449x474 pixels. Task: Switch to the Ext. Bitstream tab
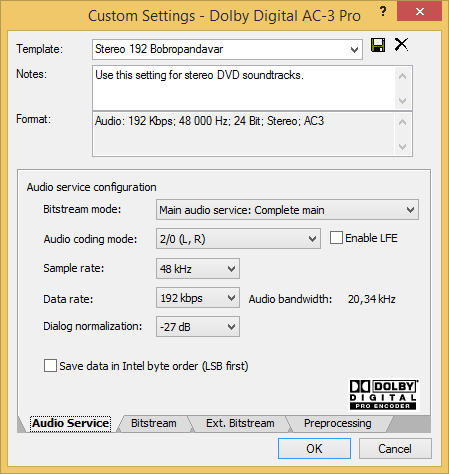(240, 423)
